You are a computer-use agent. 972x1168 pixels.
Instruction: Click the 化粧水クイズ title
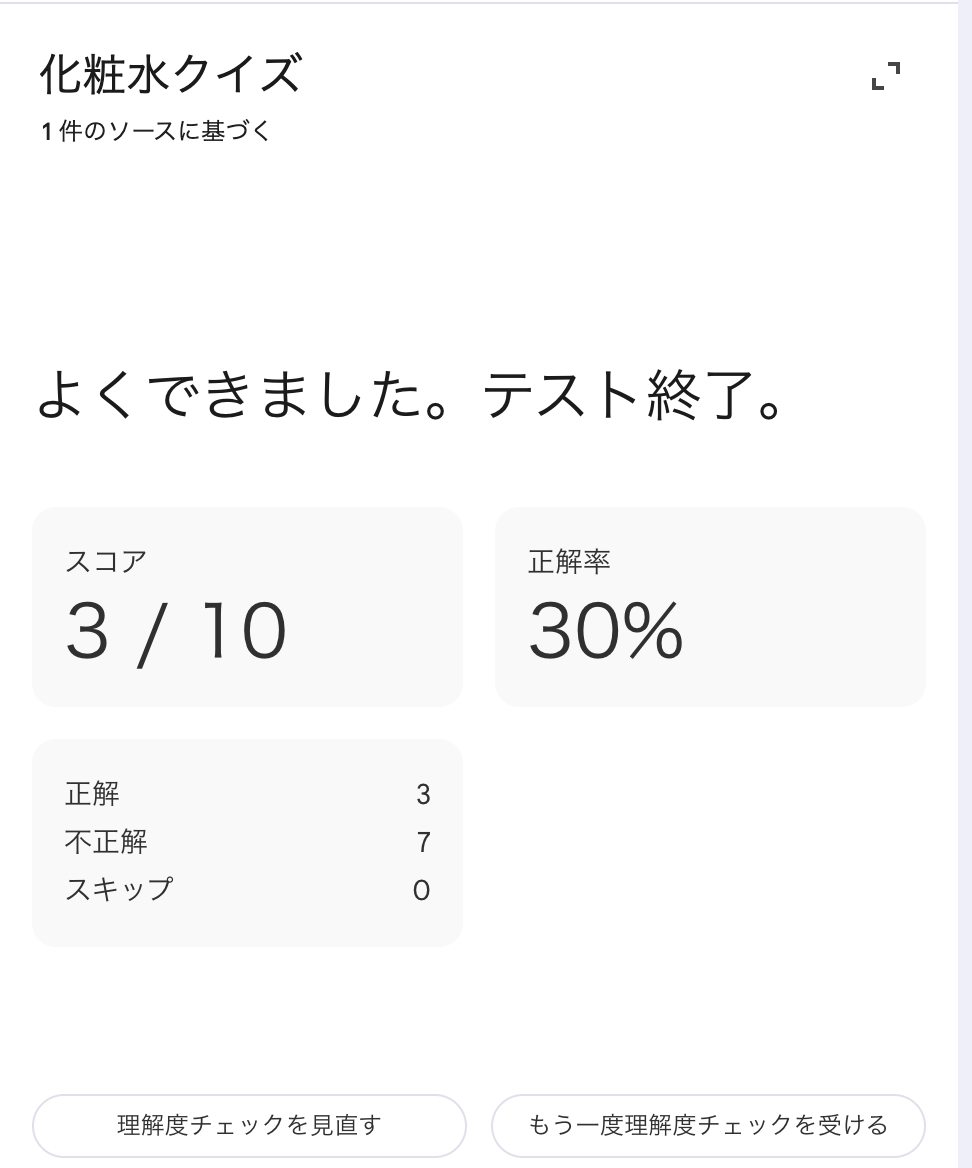point(170,75)
